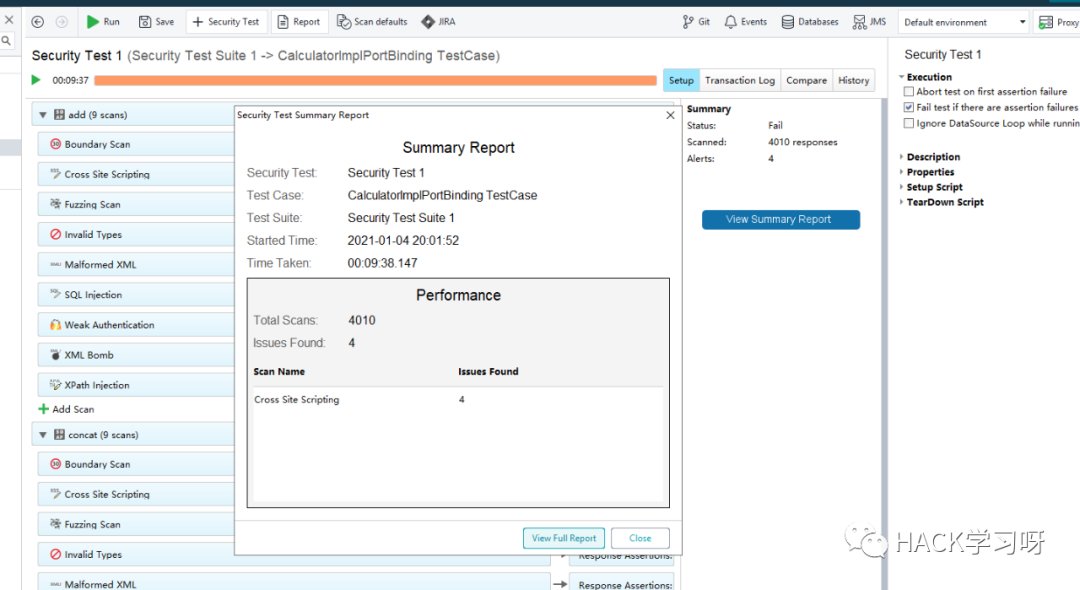Start the security test with green play button
Image resolution: width=1080 pixels, height=590 pixels.
click(x=36, y=80)
